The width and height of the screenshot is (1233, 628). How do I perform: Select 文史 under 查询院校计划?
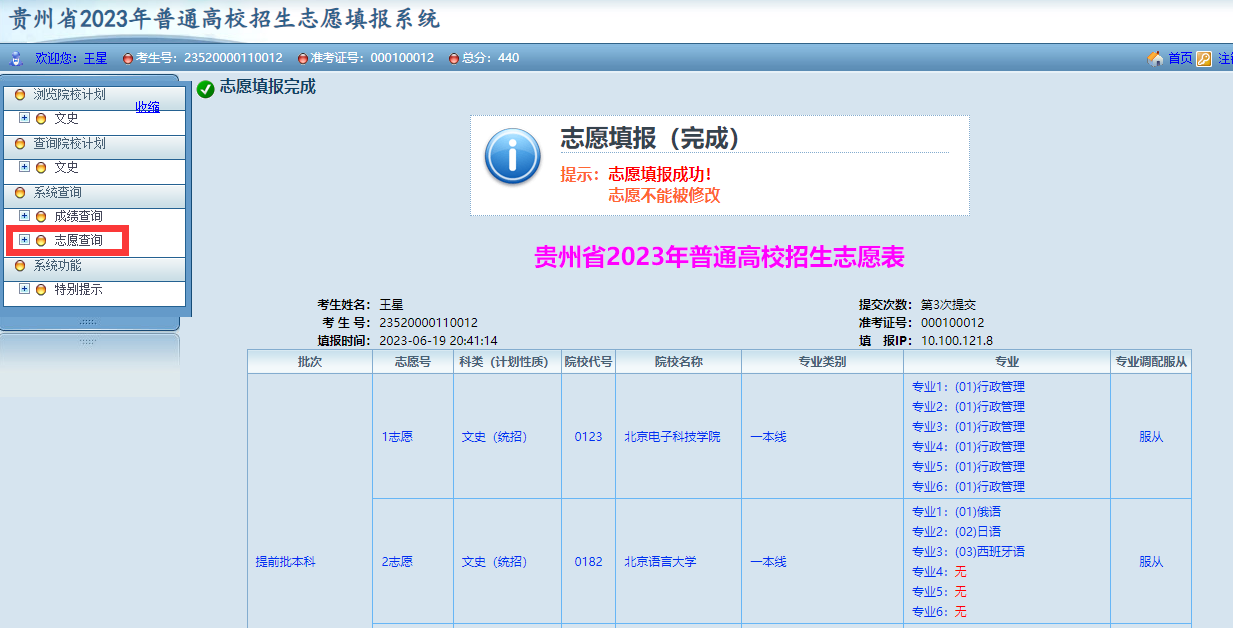click(66, 168)
